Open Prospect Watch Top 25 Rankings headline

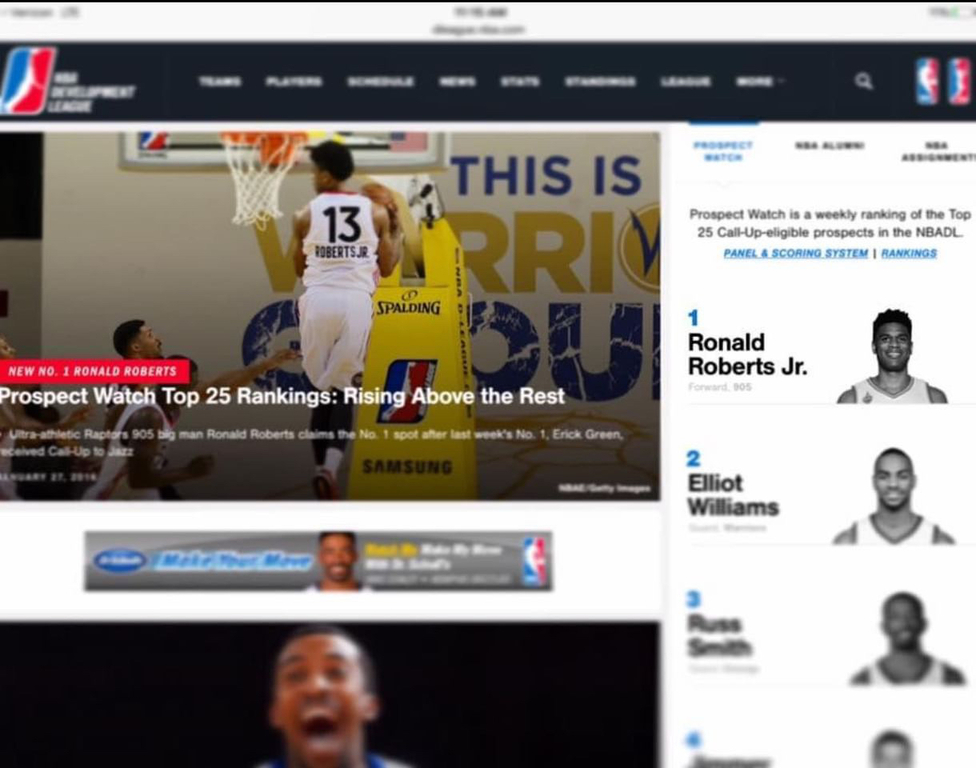[282, 396]
